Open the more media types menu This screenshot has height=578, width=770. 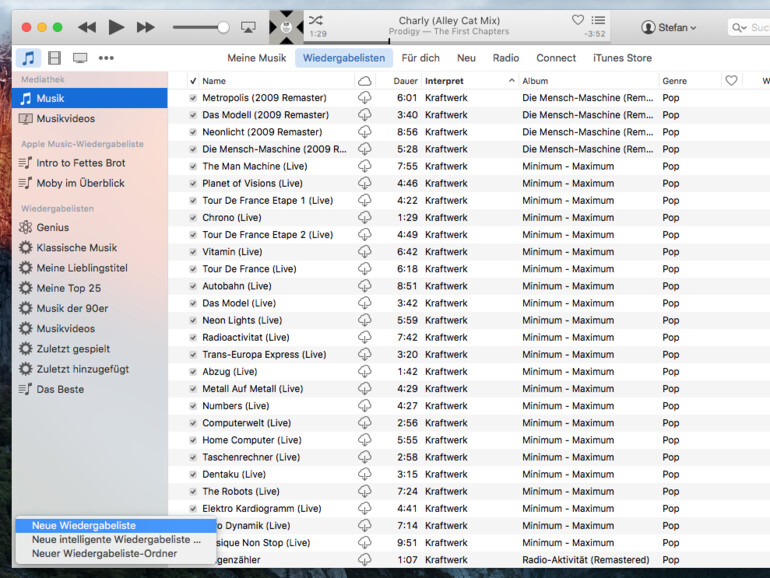click(x=106, y=58)
